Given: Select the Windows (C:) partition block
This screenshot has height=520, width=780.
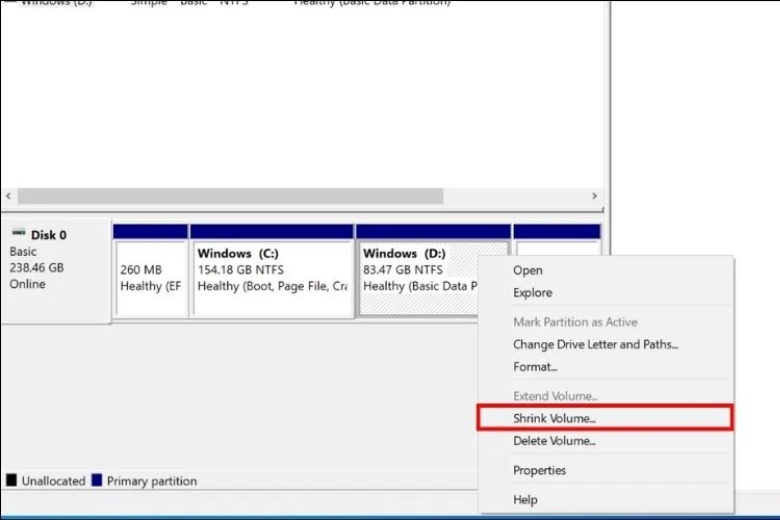Looking at the screenshot, I should (272, 278).
